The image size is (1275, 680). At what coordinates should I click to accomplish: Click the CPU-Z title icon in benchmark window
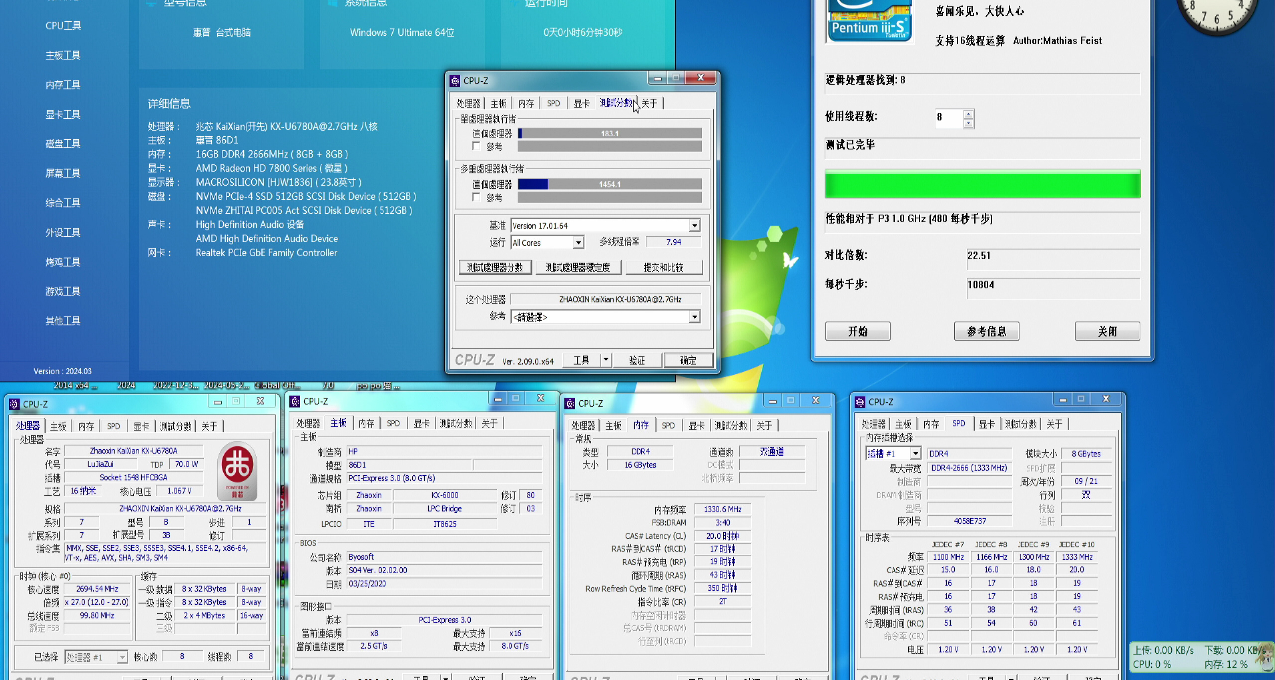coord(456,80)
